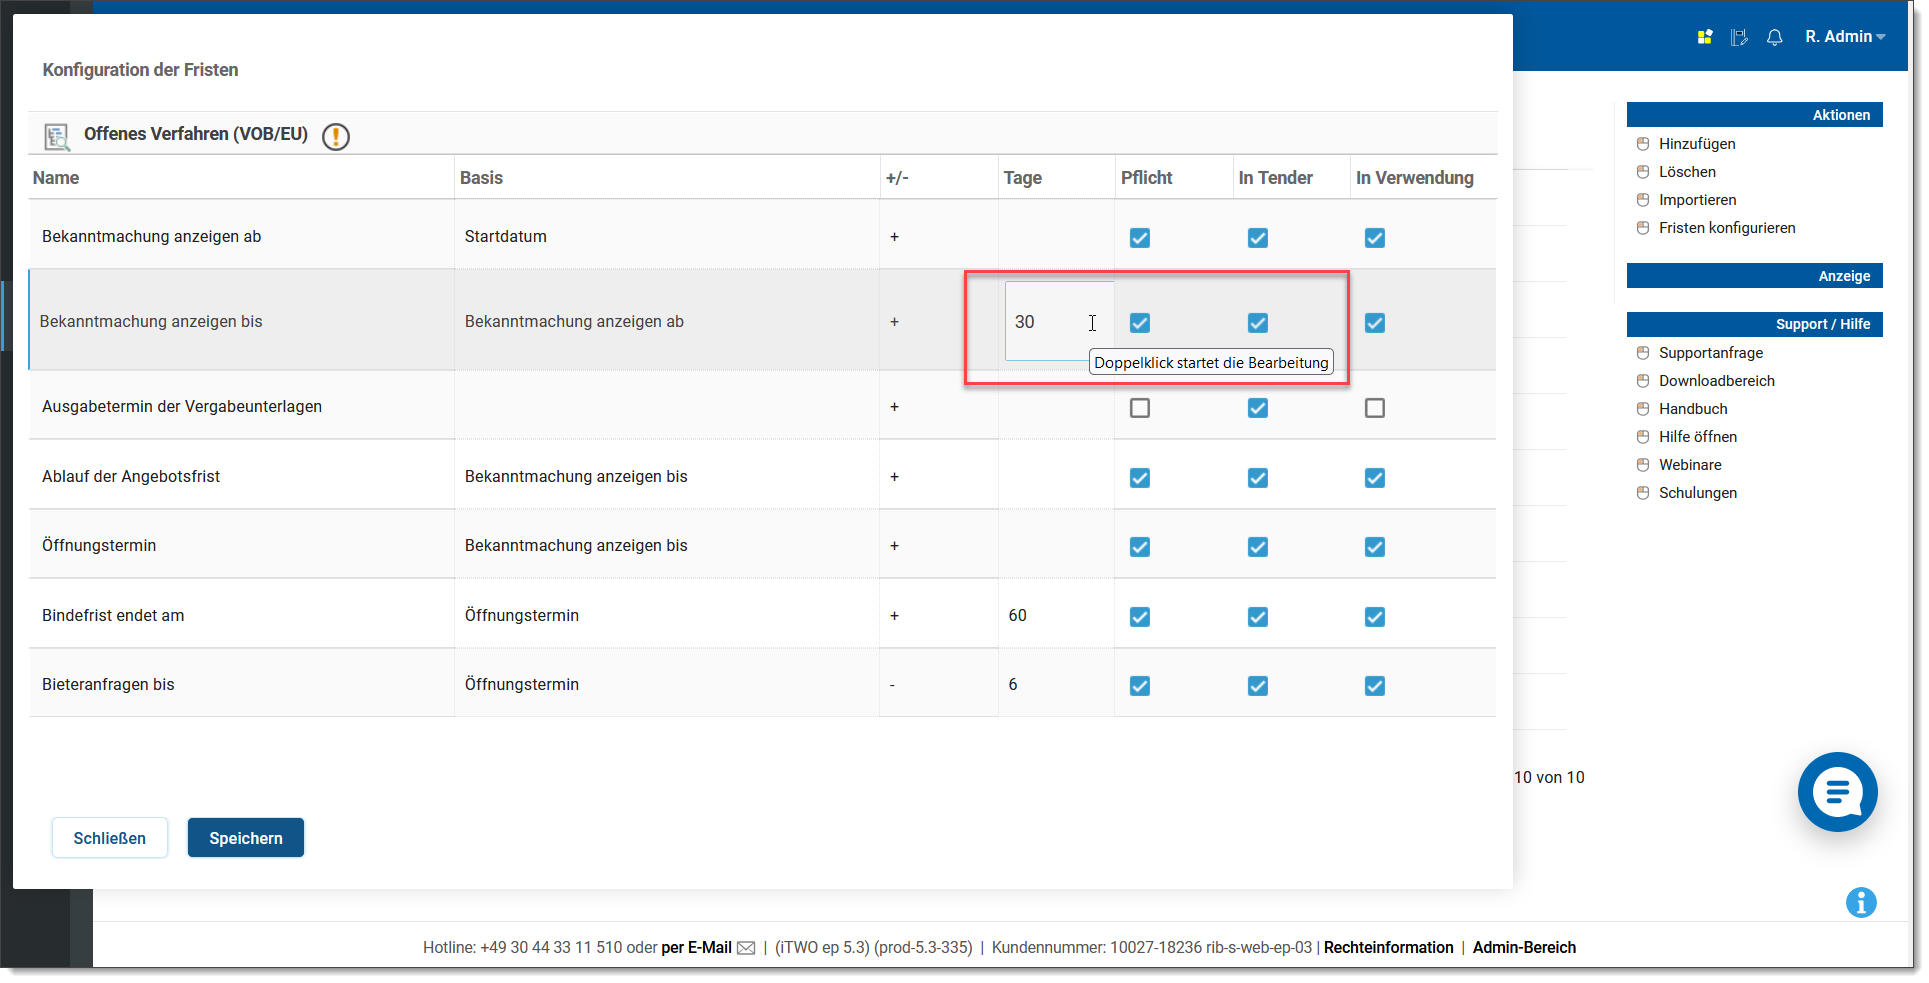Open the Rechteinformation link
This screenshot has width=1929, height=983.
1388,948
